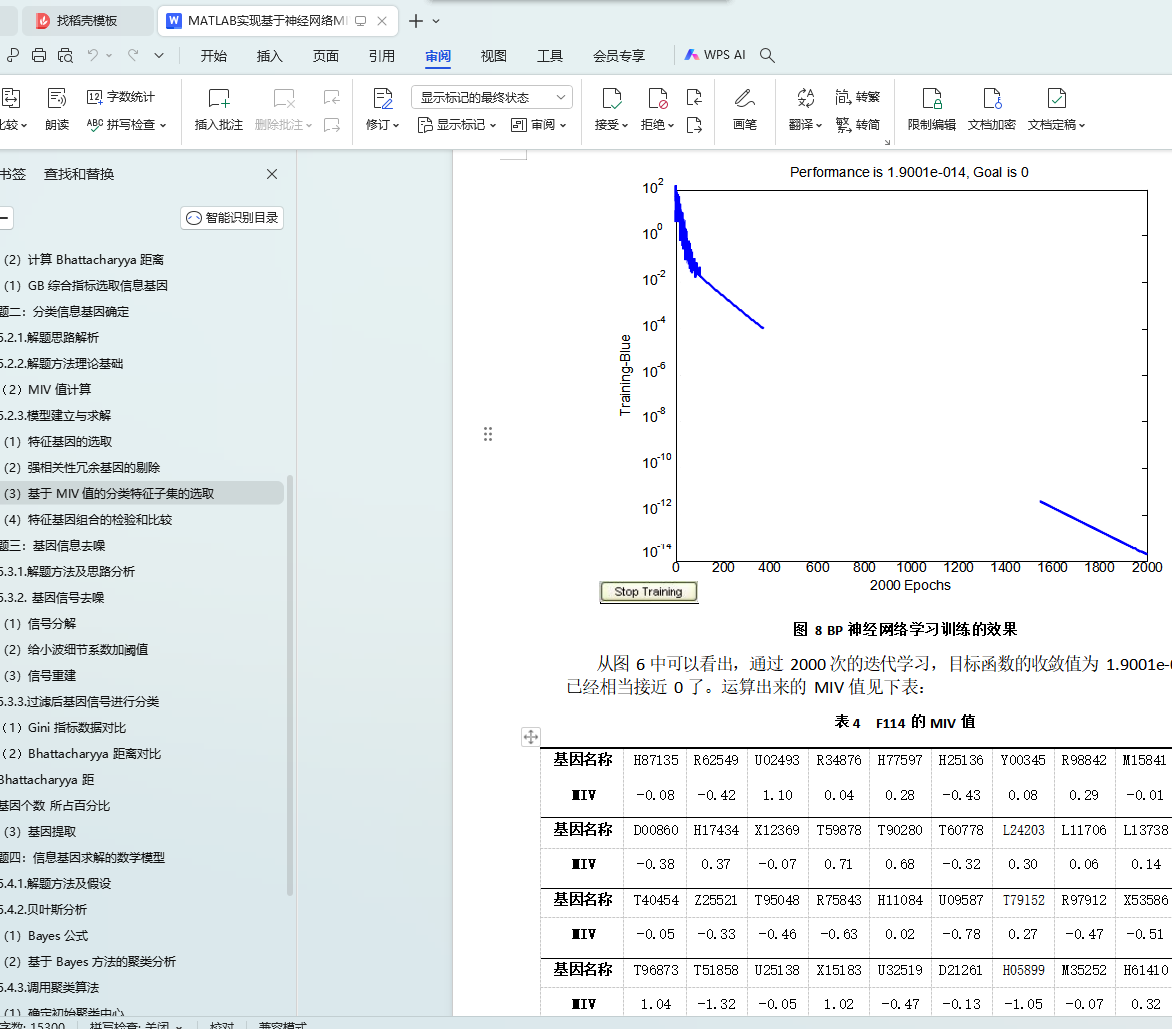Convert Simplified to Traditional (简转繁)
Viewport: 1172px width, 1029px height.
point(857,97)
